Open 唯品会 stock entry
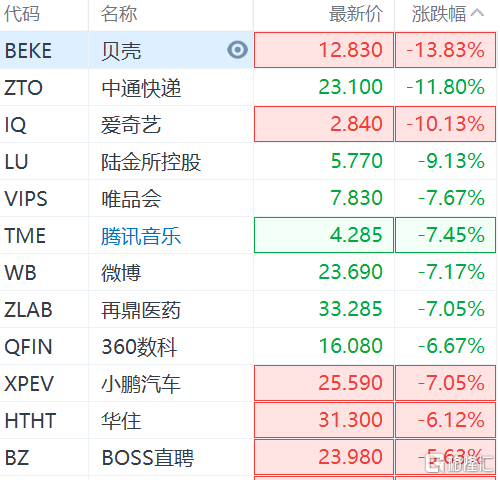Screen dimensions: 500x480 131,199
